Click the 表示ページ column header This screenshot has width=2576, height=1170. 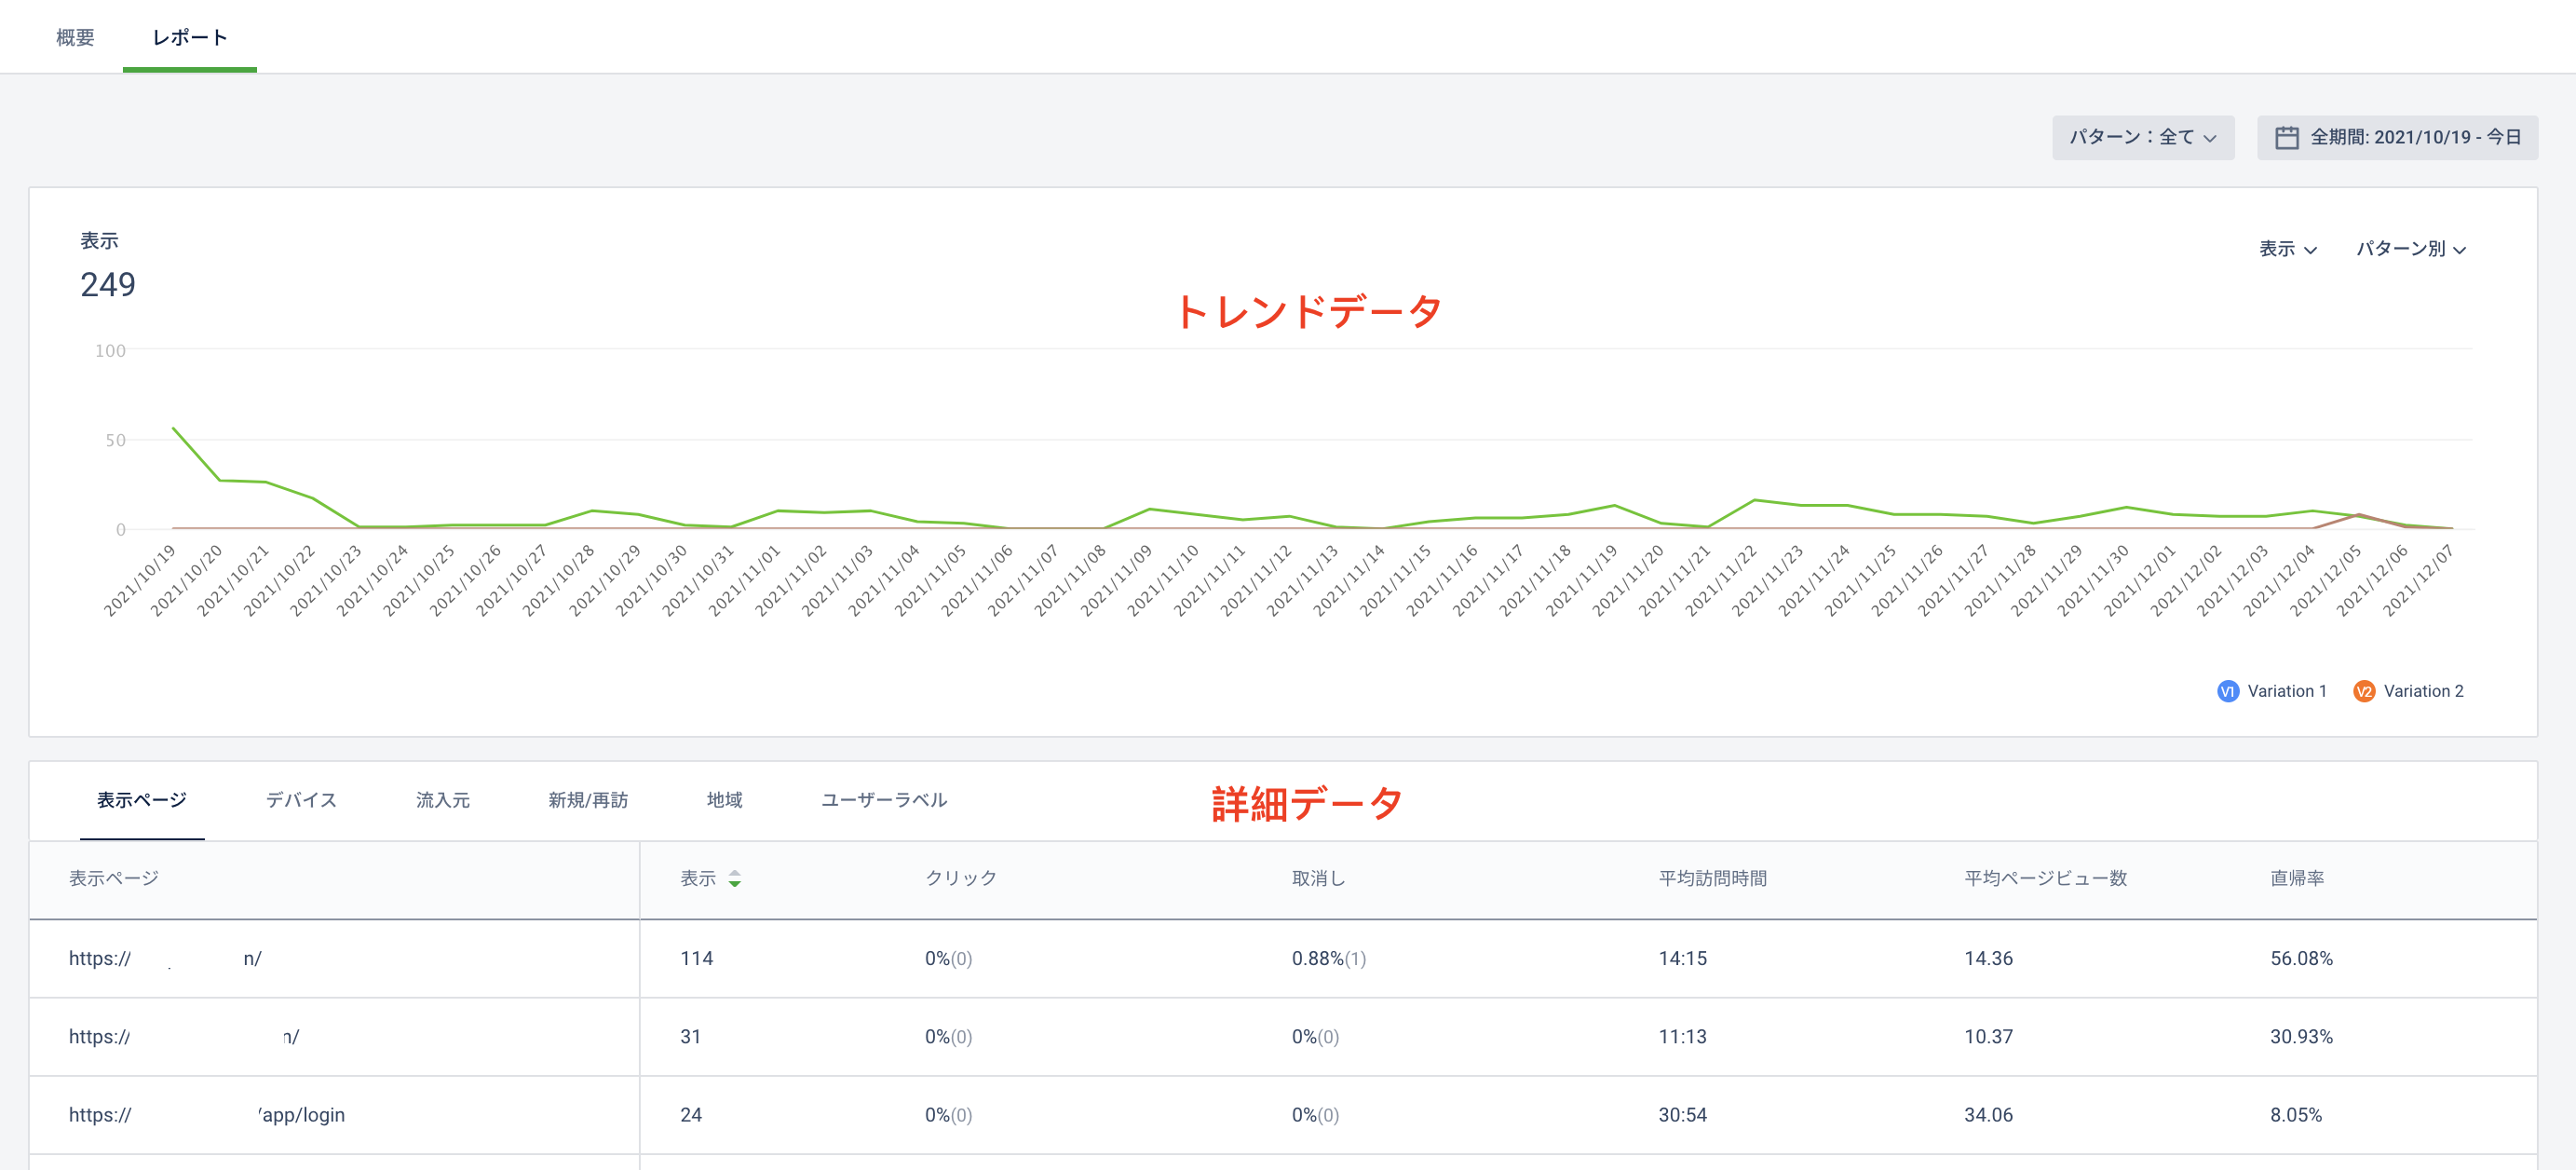pos(114,878)
